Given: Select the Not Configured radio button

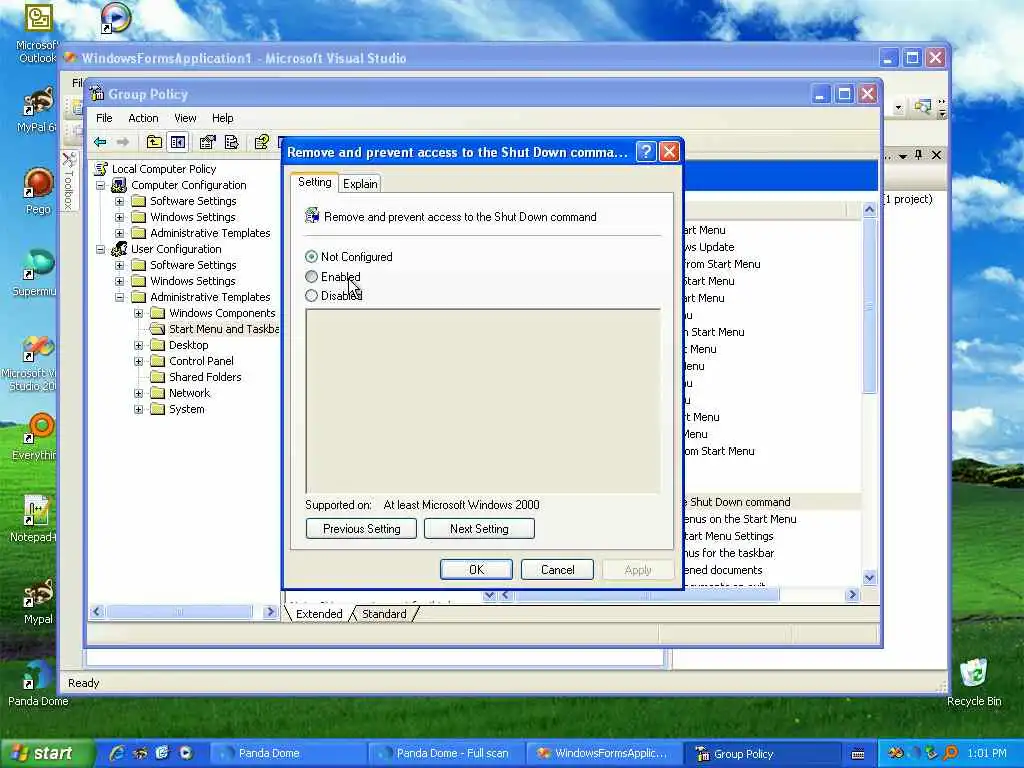Looking at the screenshot, I should pyautogui.click(x=312, y=257).
